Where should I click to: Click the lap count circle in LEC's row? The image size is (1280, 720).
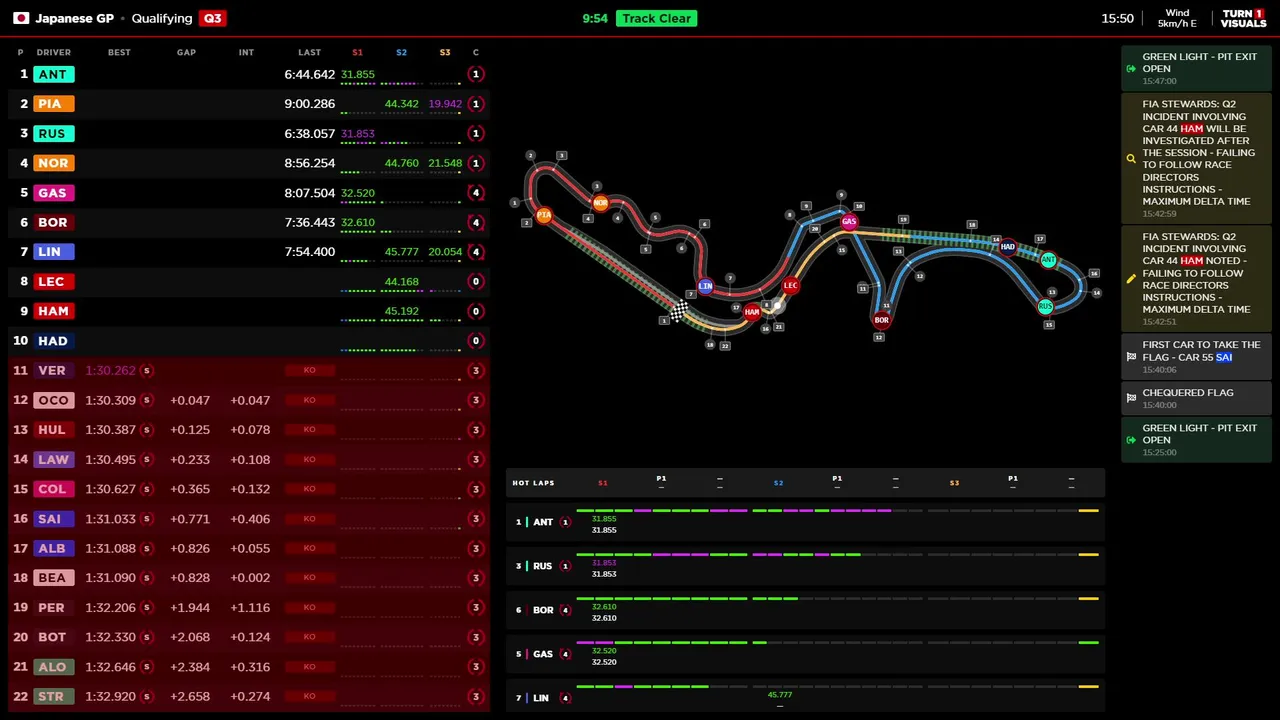(476, 282)
